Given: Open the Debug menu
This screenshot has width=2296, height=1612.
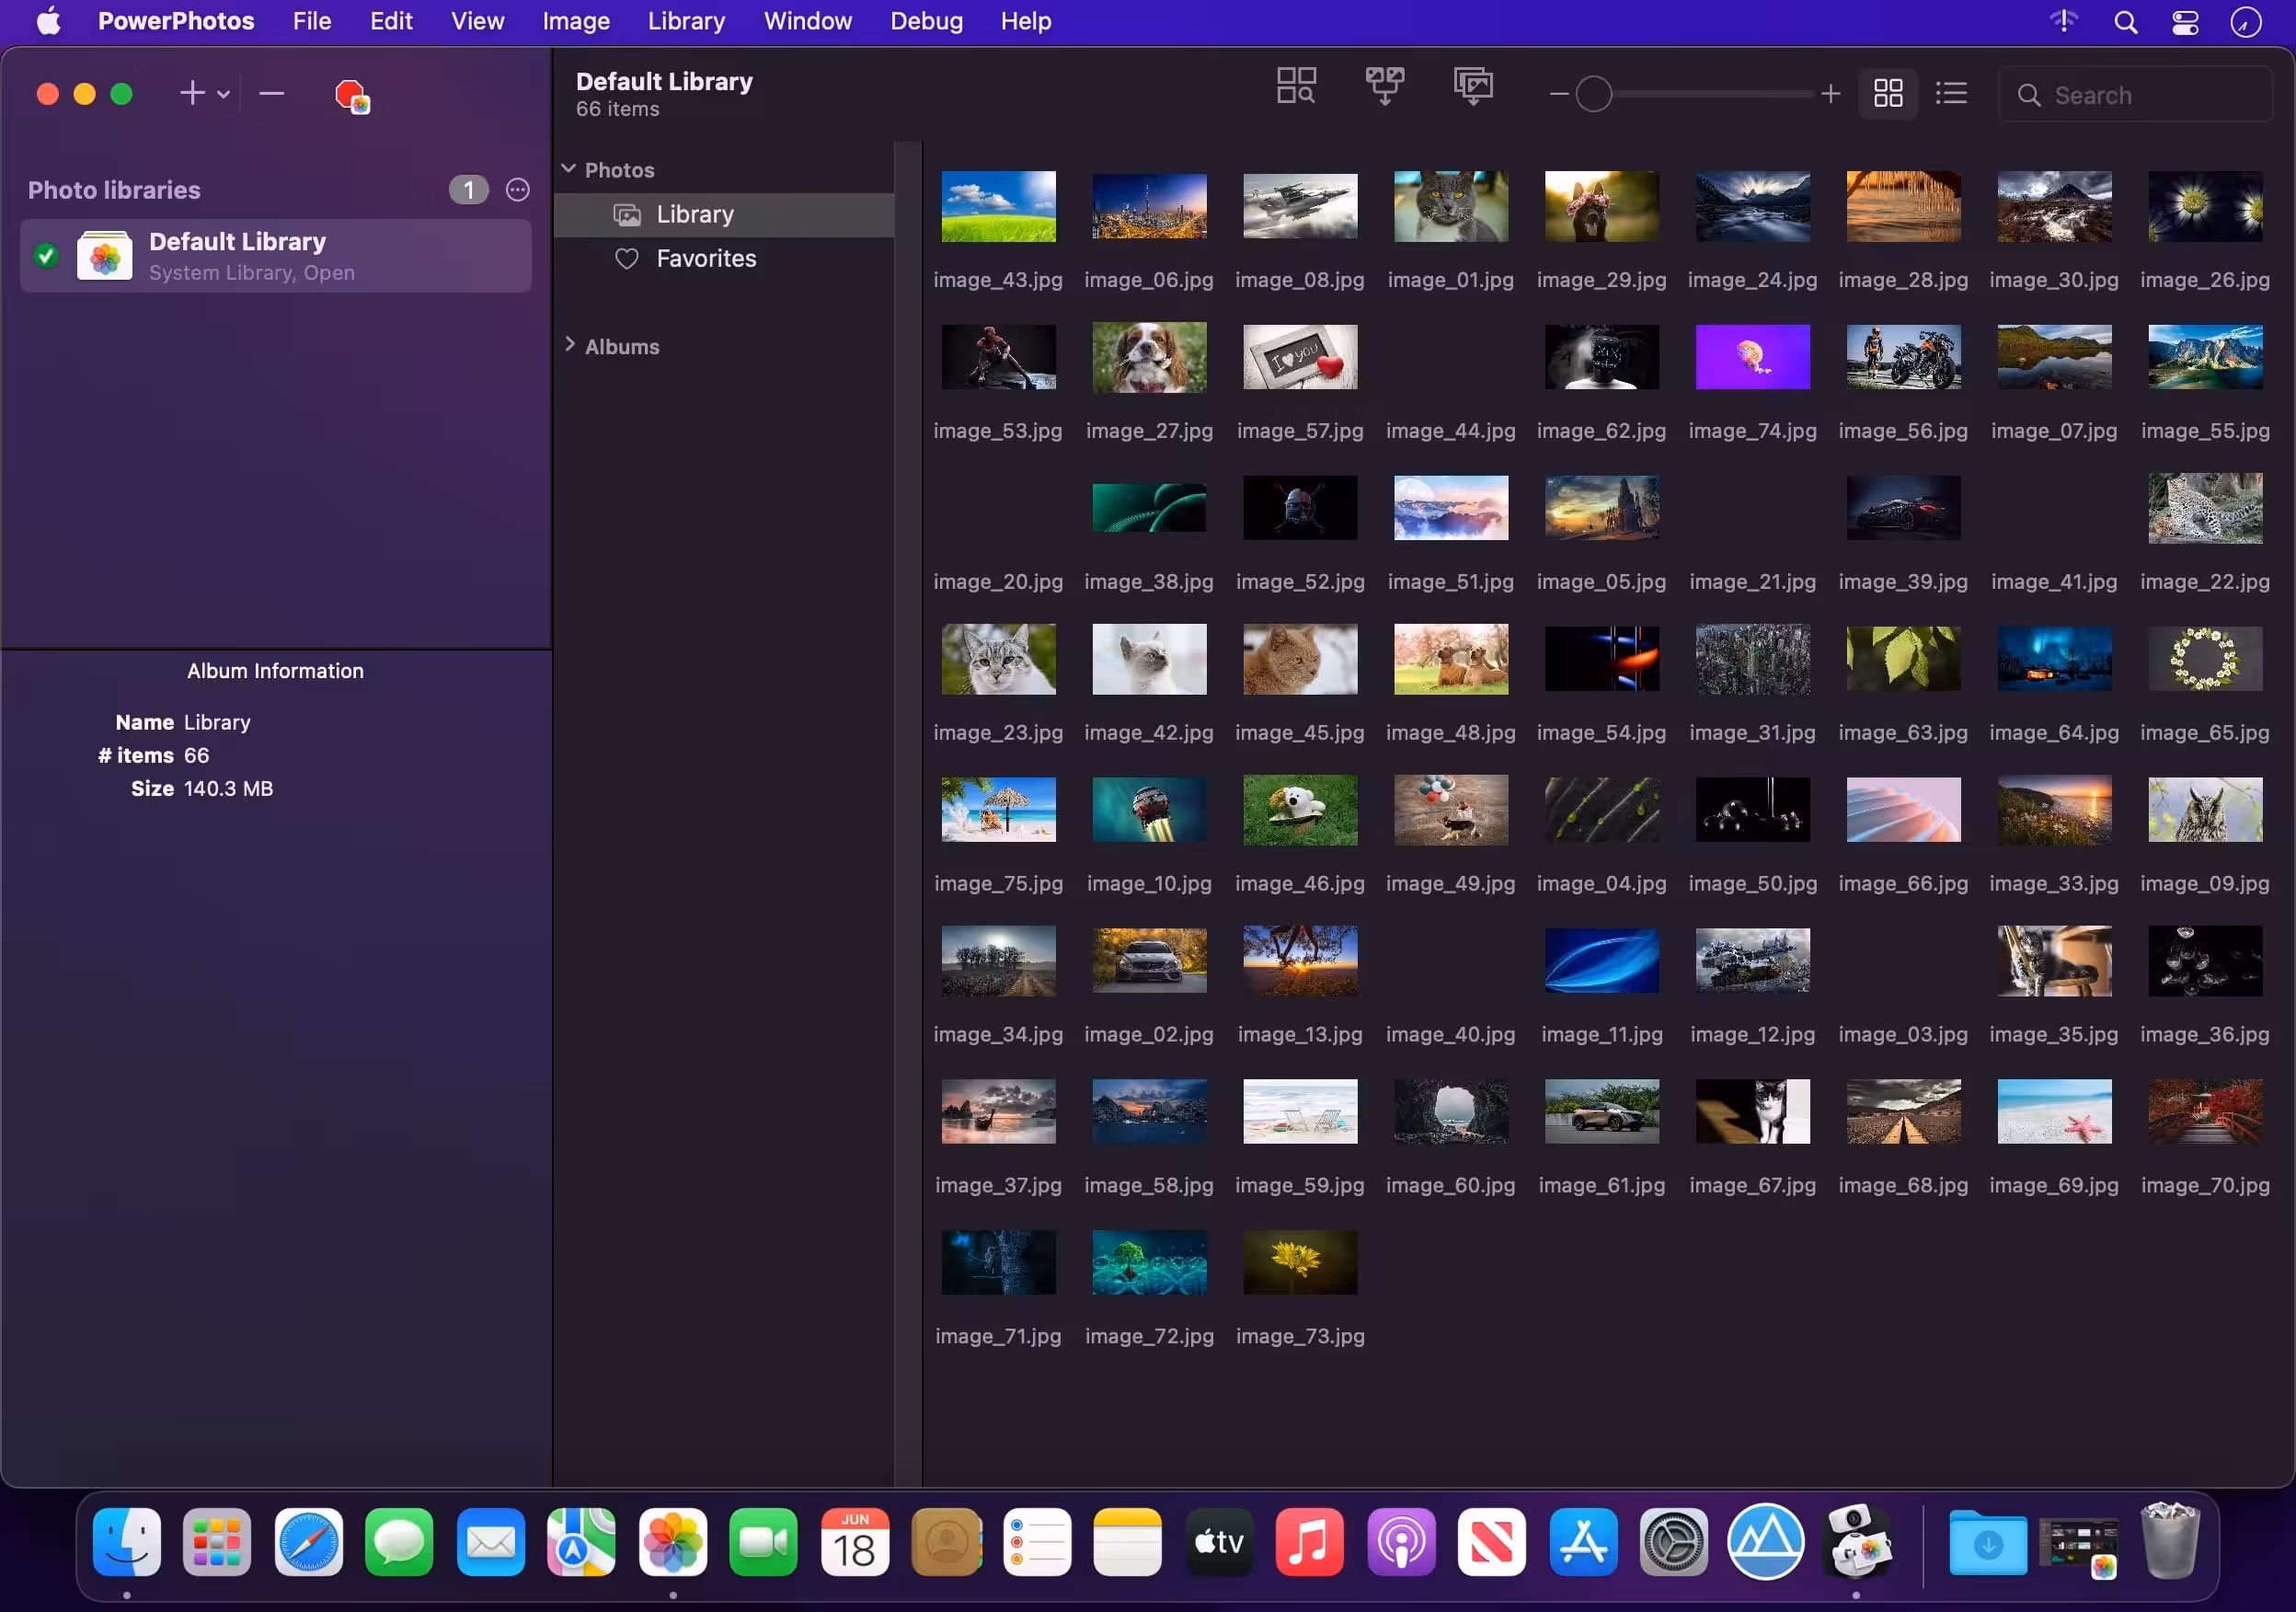Looking at the screenshot, I should tap(926, 21).
